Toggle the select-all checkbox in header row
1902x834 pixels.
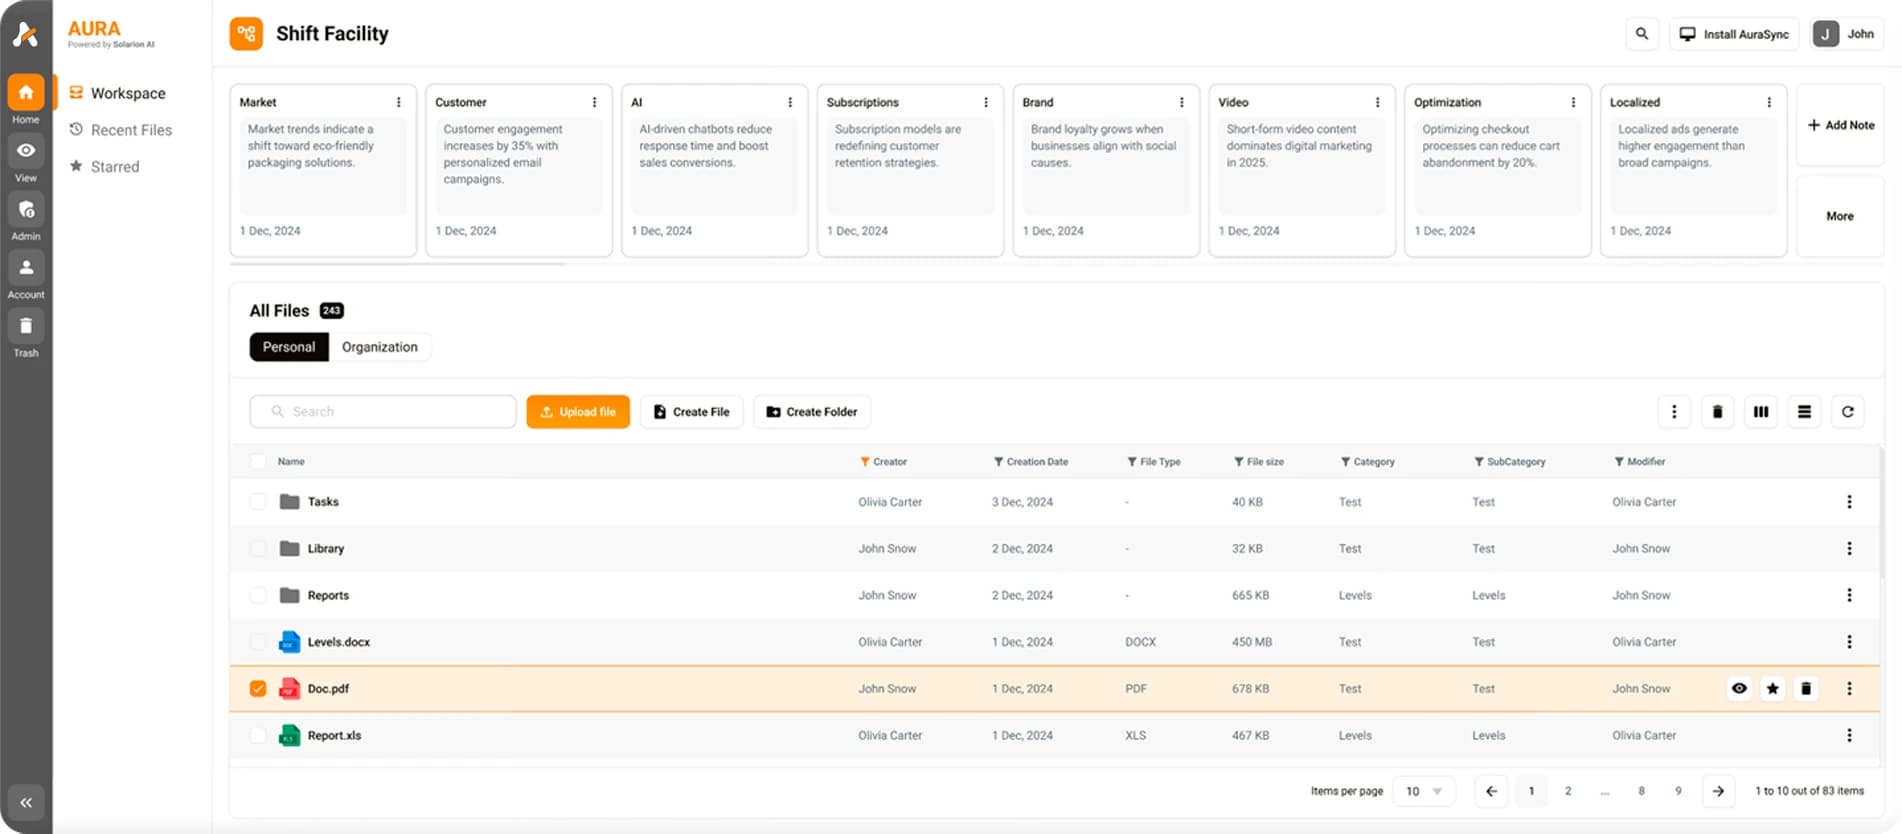[258, 462]
